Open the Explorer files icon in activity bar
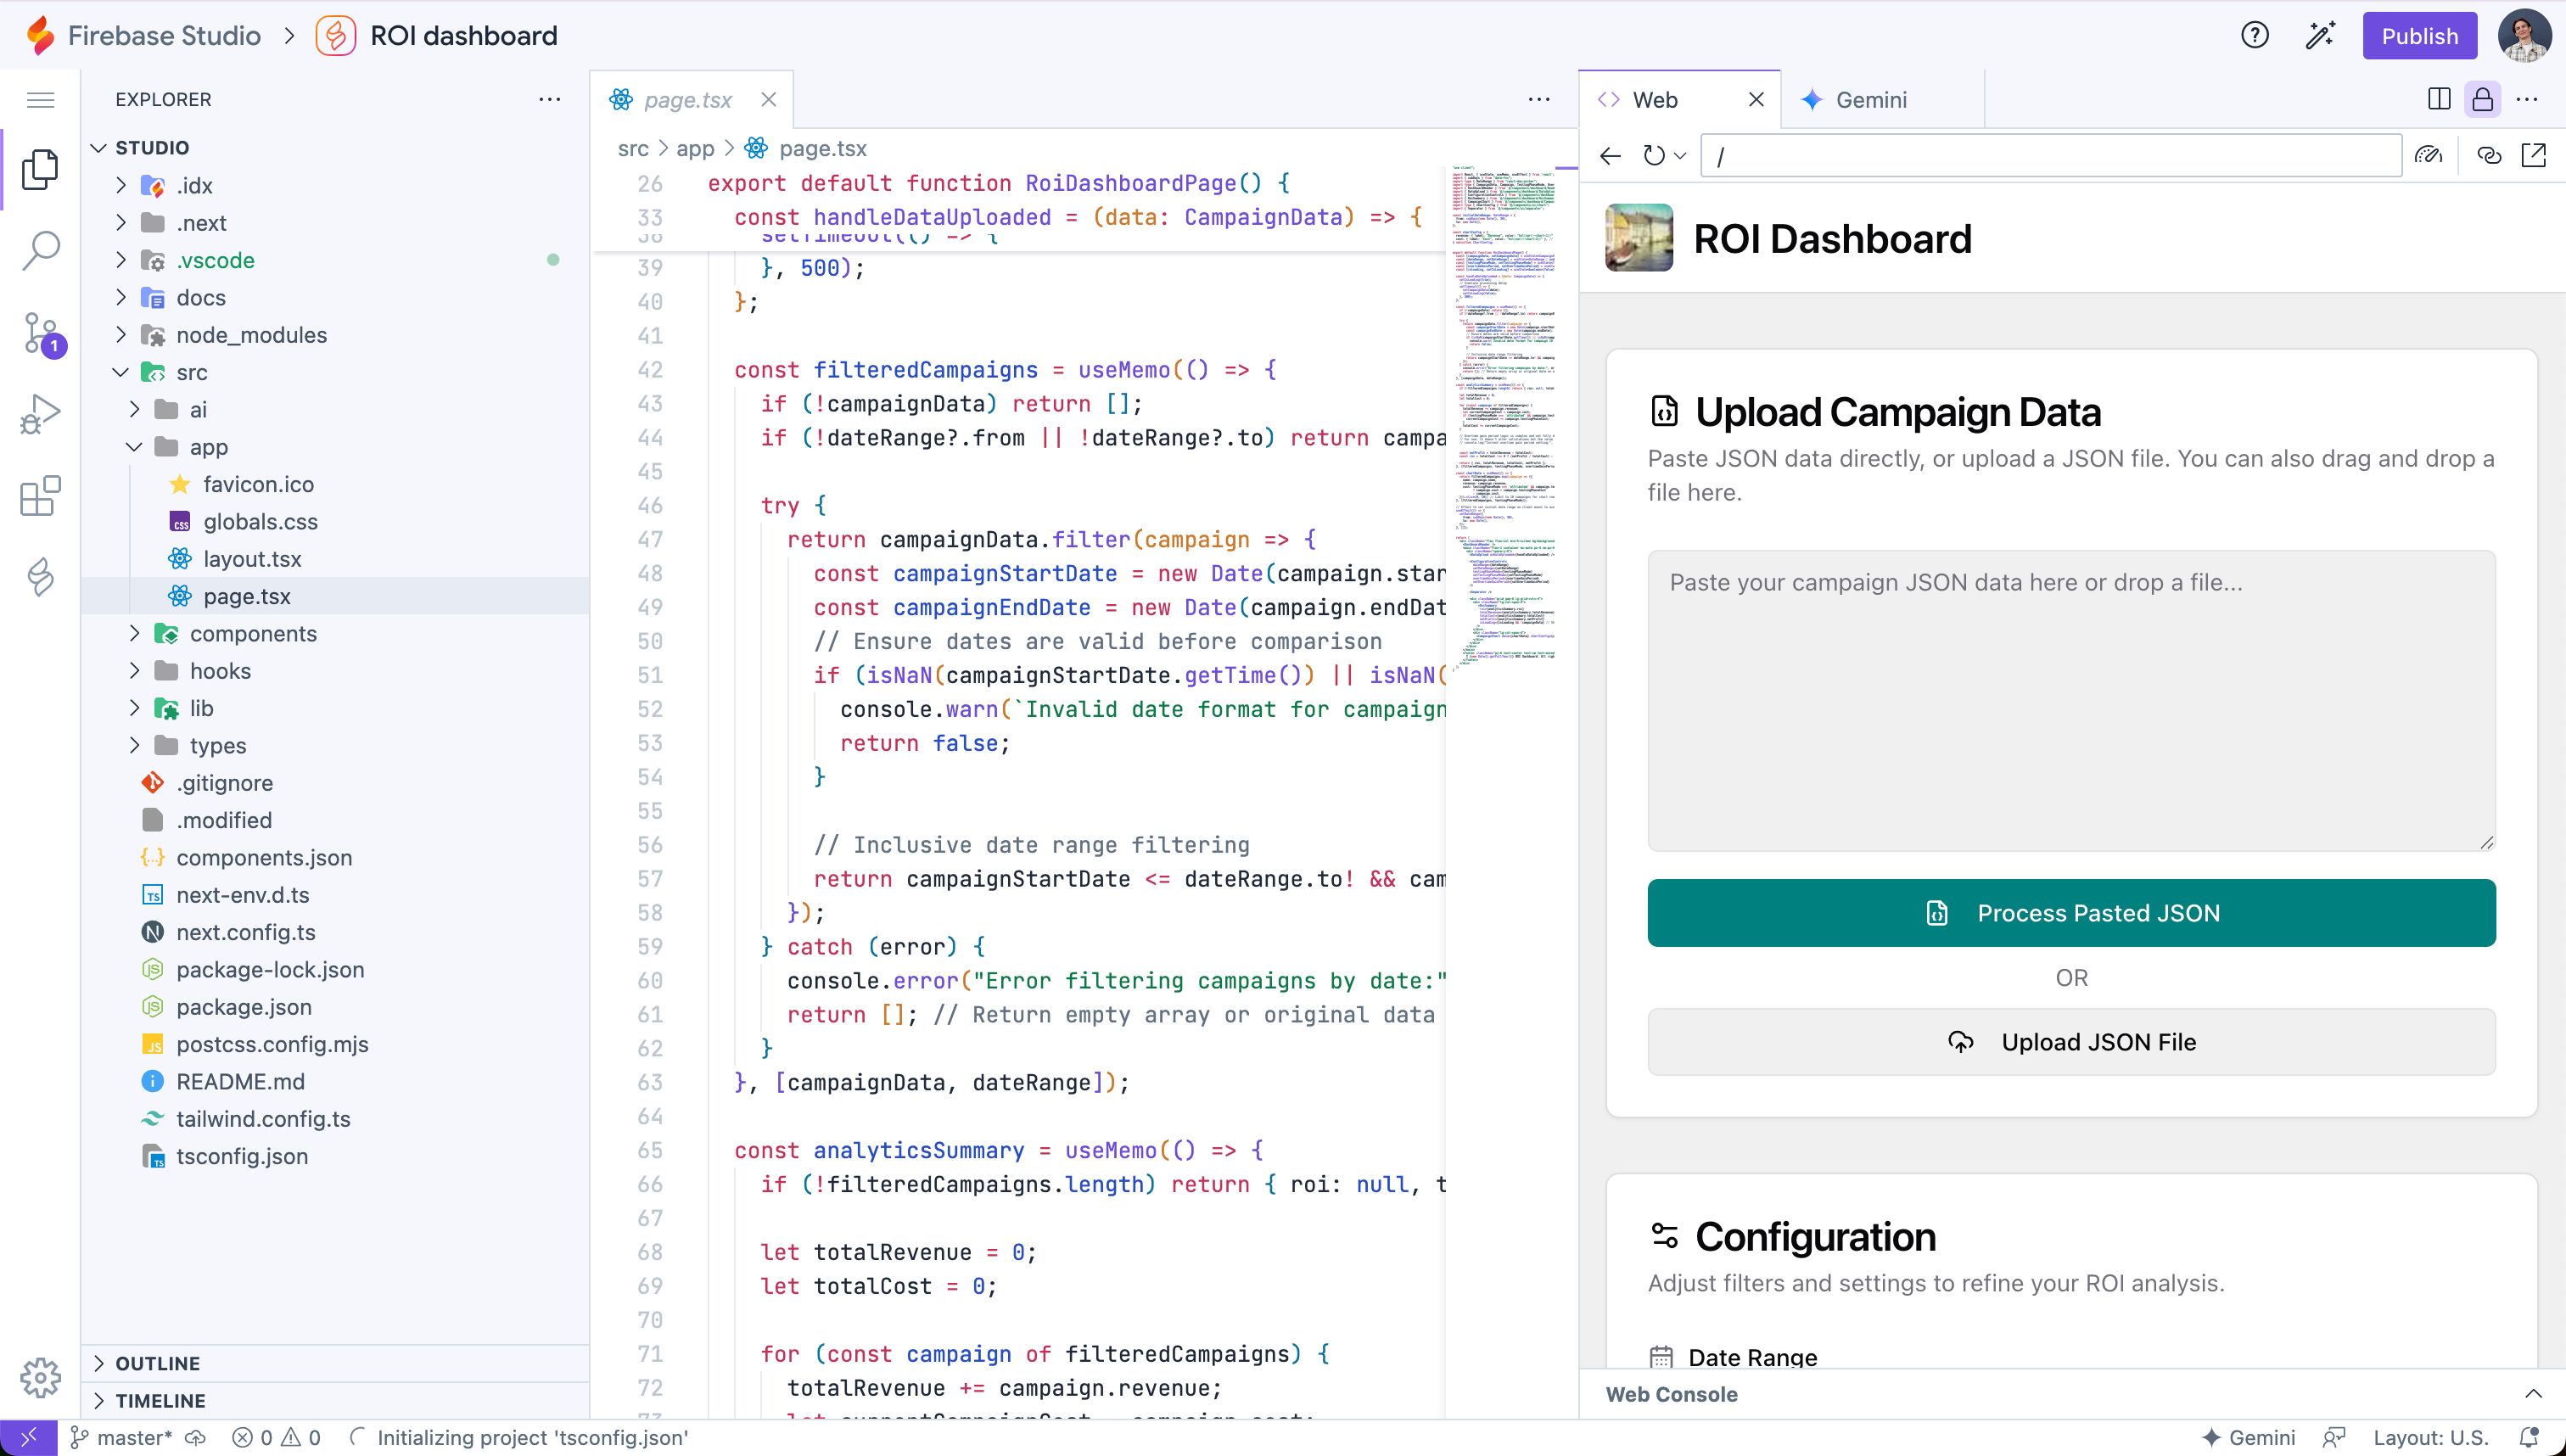 click(x=40, y=168)
